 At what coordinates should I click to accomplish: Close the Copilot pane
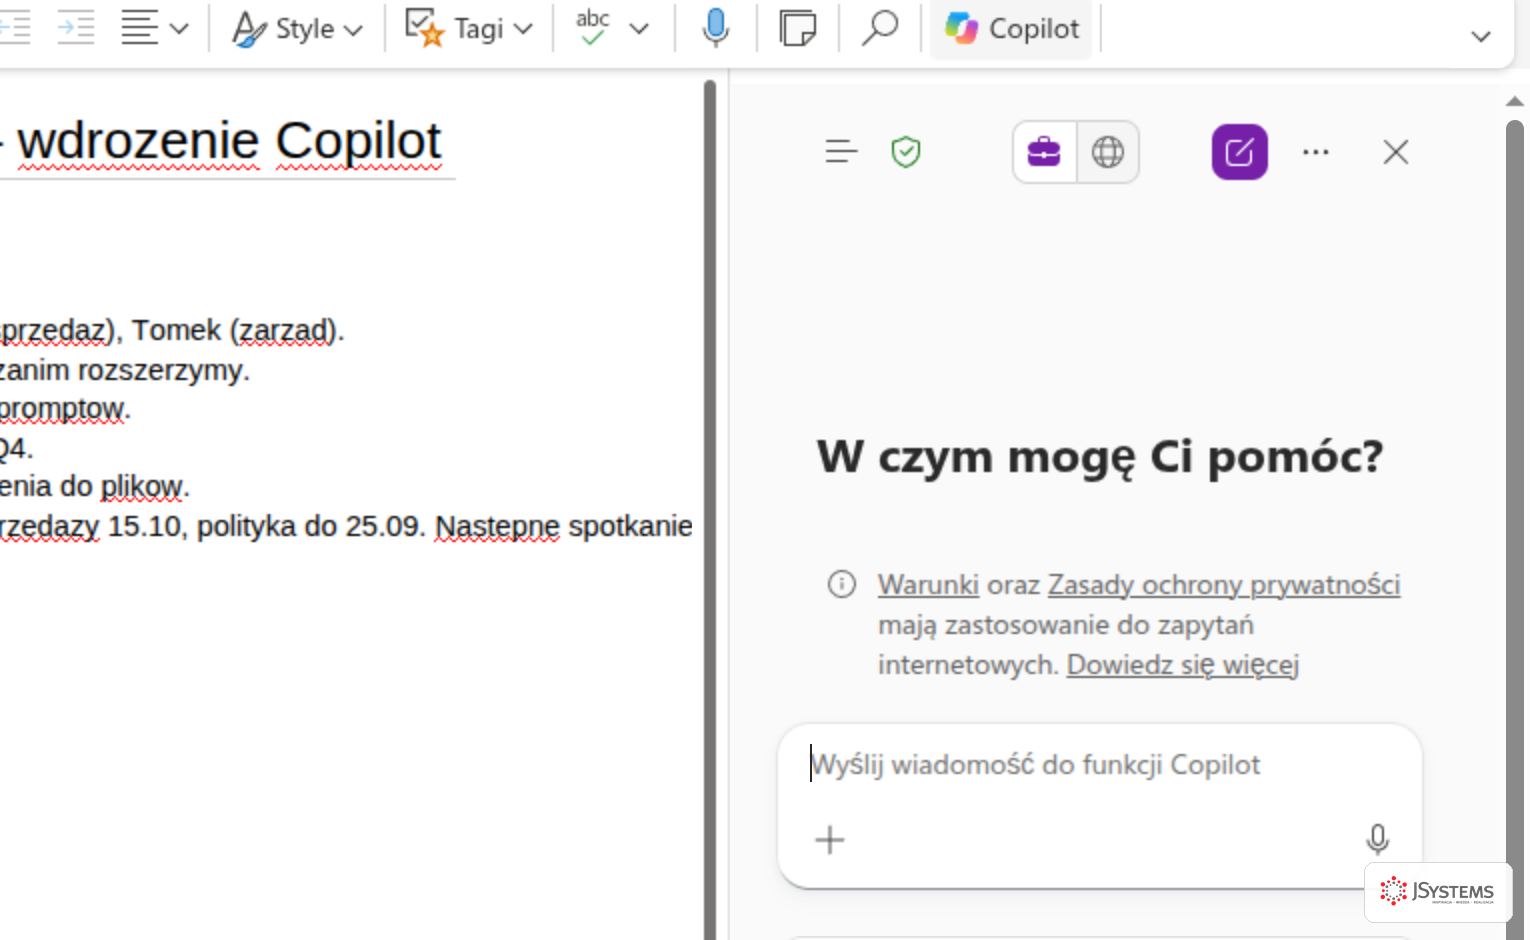1396,152
